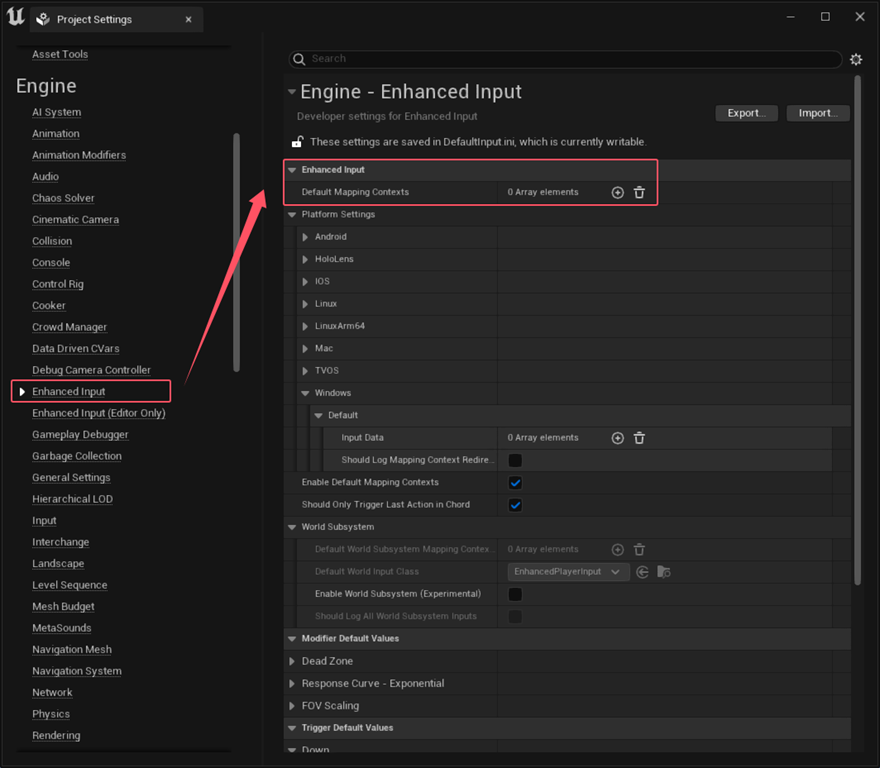Open Cinematic Camera settings
This screenshot has height=768, width=880.
tap(75, 220)
